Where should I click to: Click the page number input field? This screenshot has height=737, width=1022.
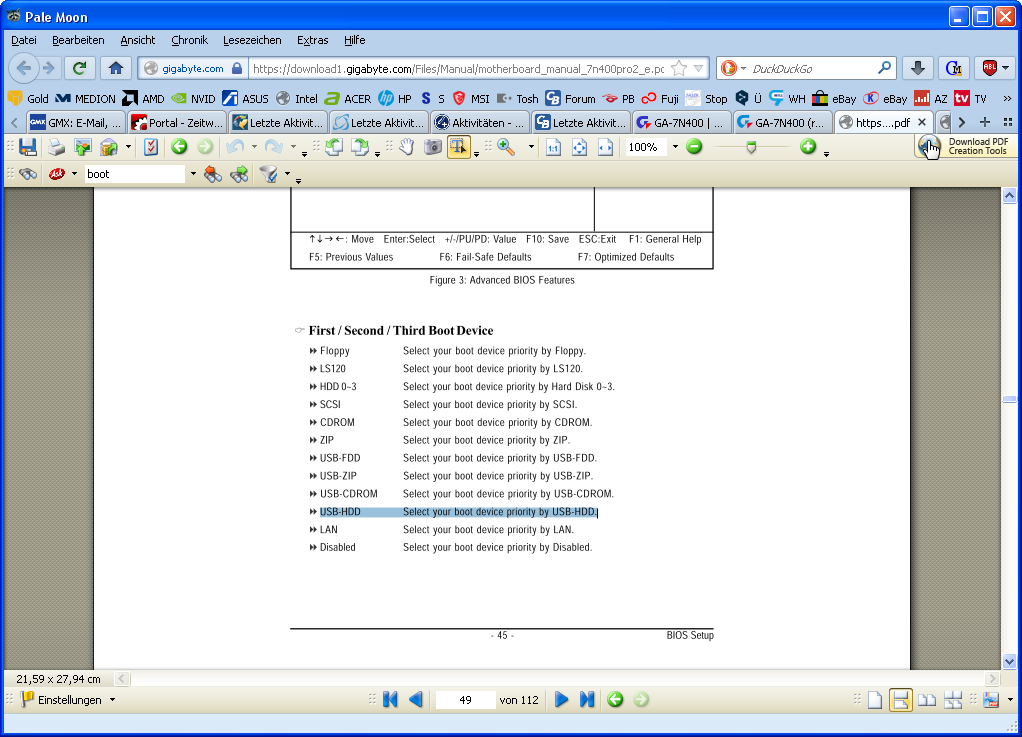coord(465,700)
